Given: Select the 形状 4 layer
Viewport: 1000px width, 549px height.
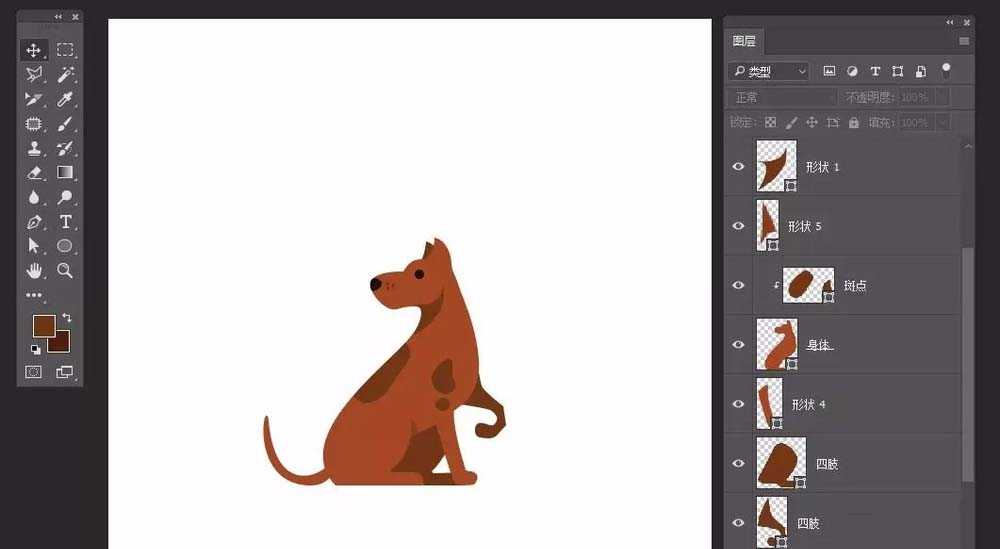Looking at the screenshot, I should [x=860, y=405].
